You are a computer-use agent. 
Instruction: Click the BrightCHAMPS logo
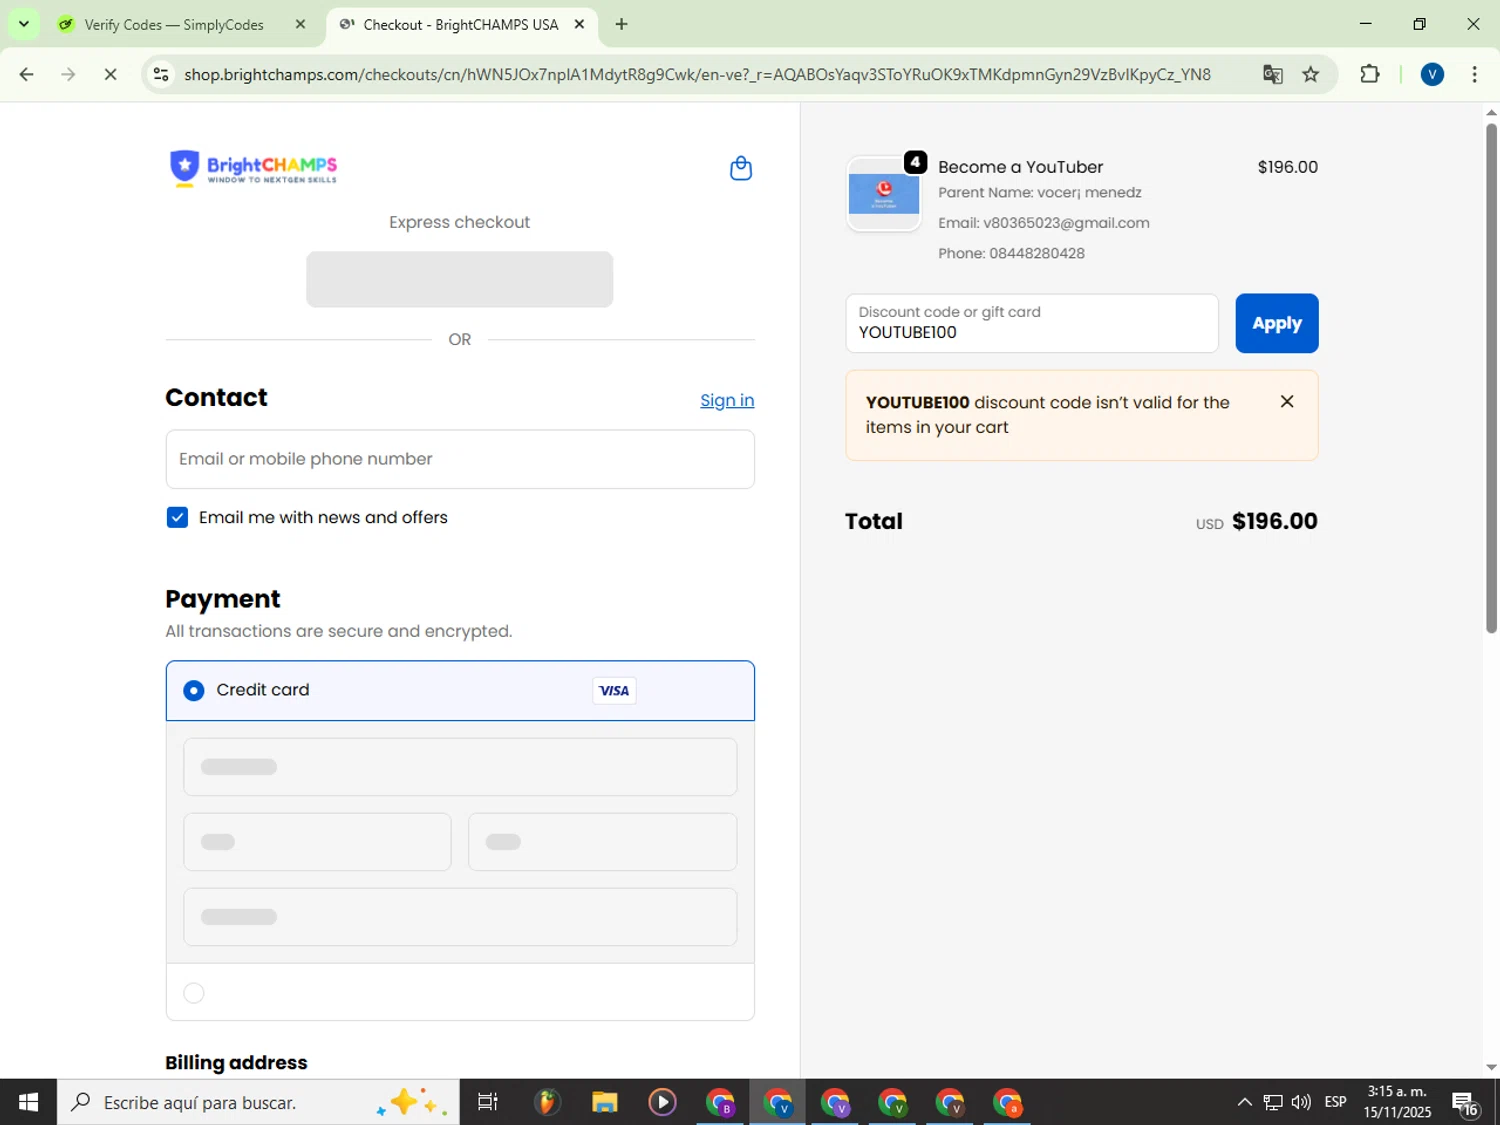click(253, 168)
